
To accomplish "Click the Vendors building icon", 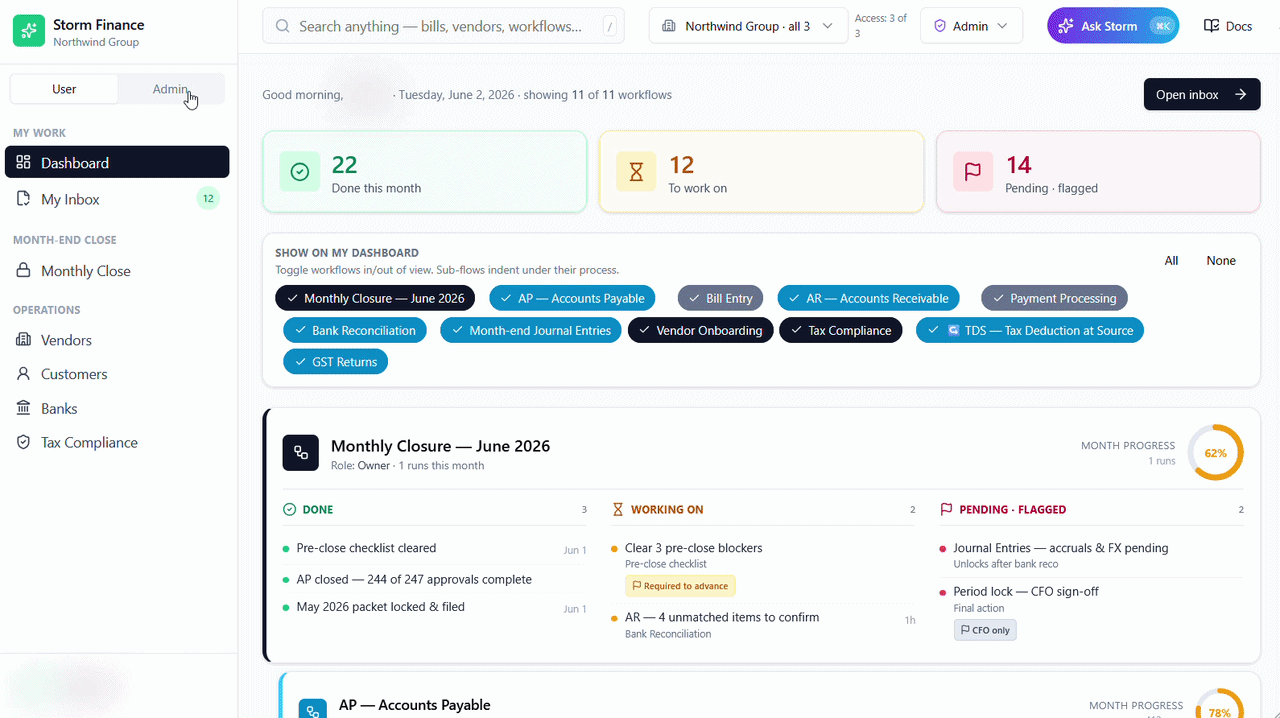I will pos(24,340).
